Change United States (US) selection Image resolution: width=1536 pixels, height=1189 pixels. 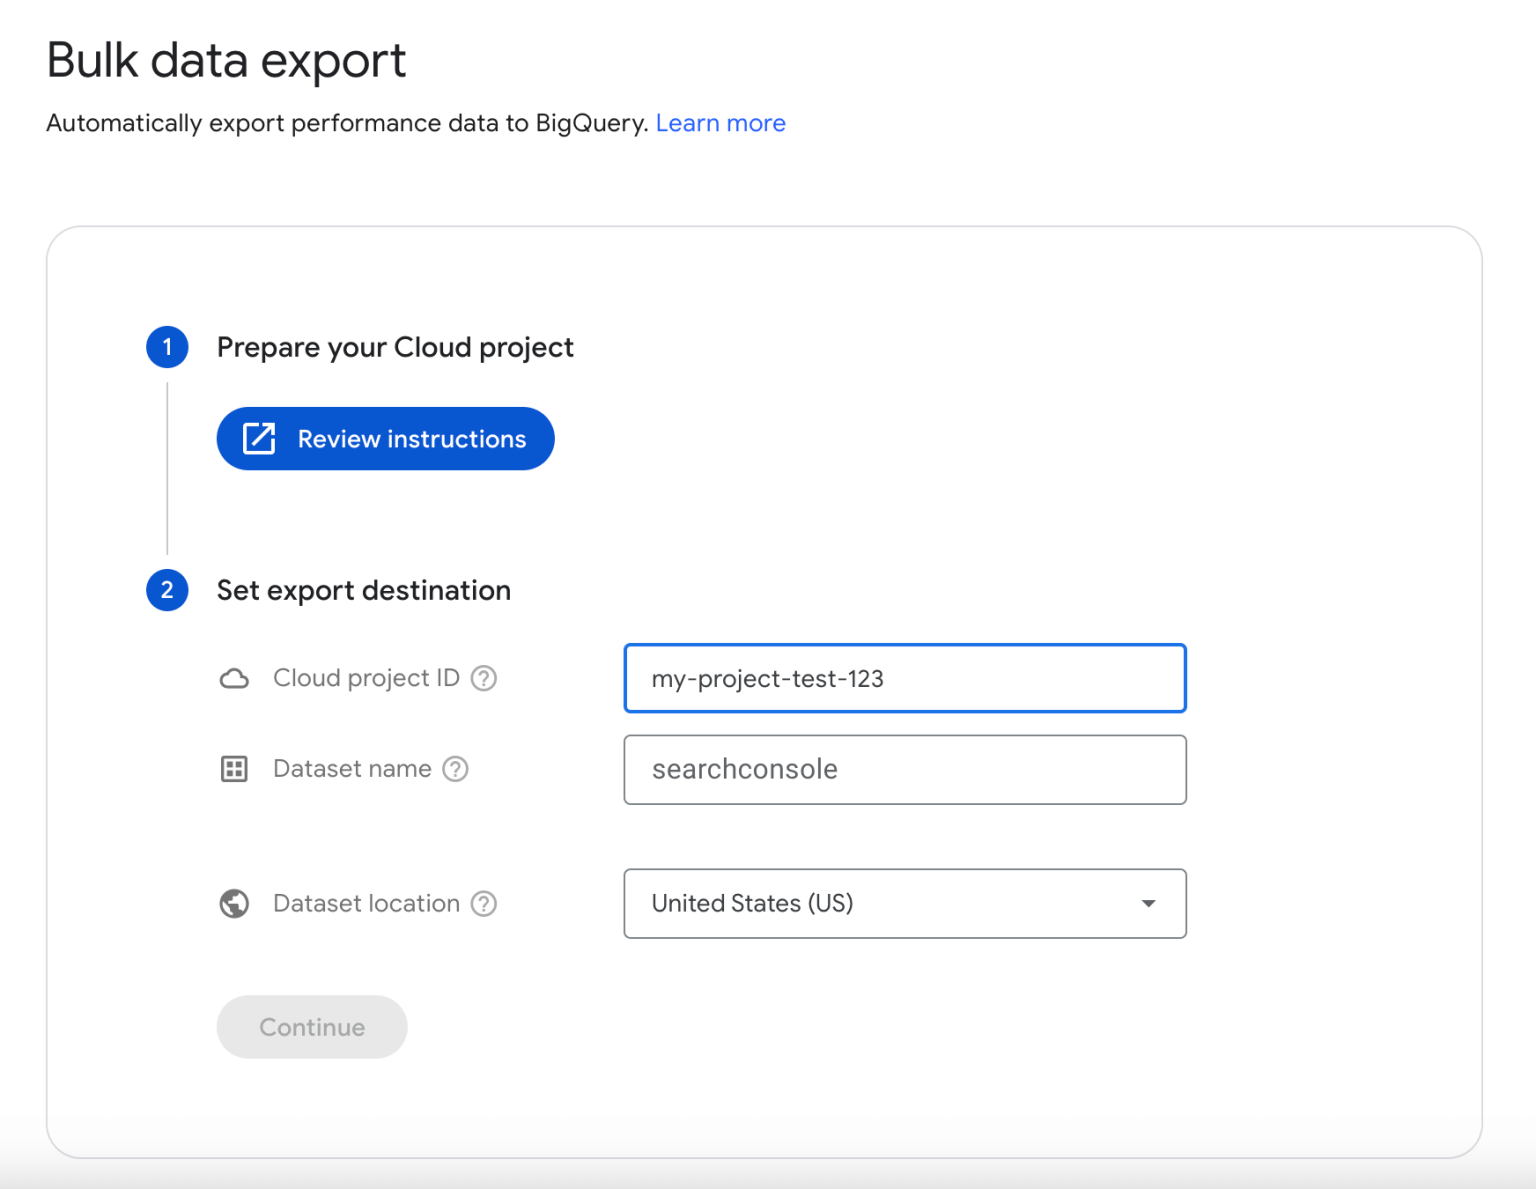point(904,903)
